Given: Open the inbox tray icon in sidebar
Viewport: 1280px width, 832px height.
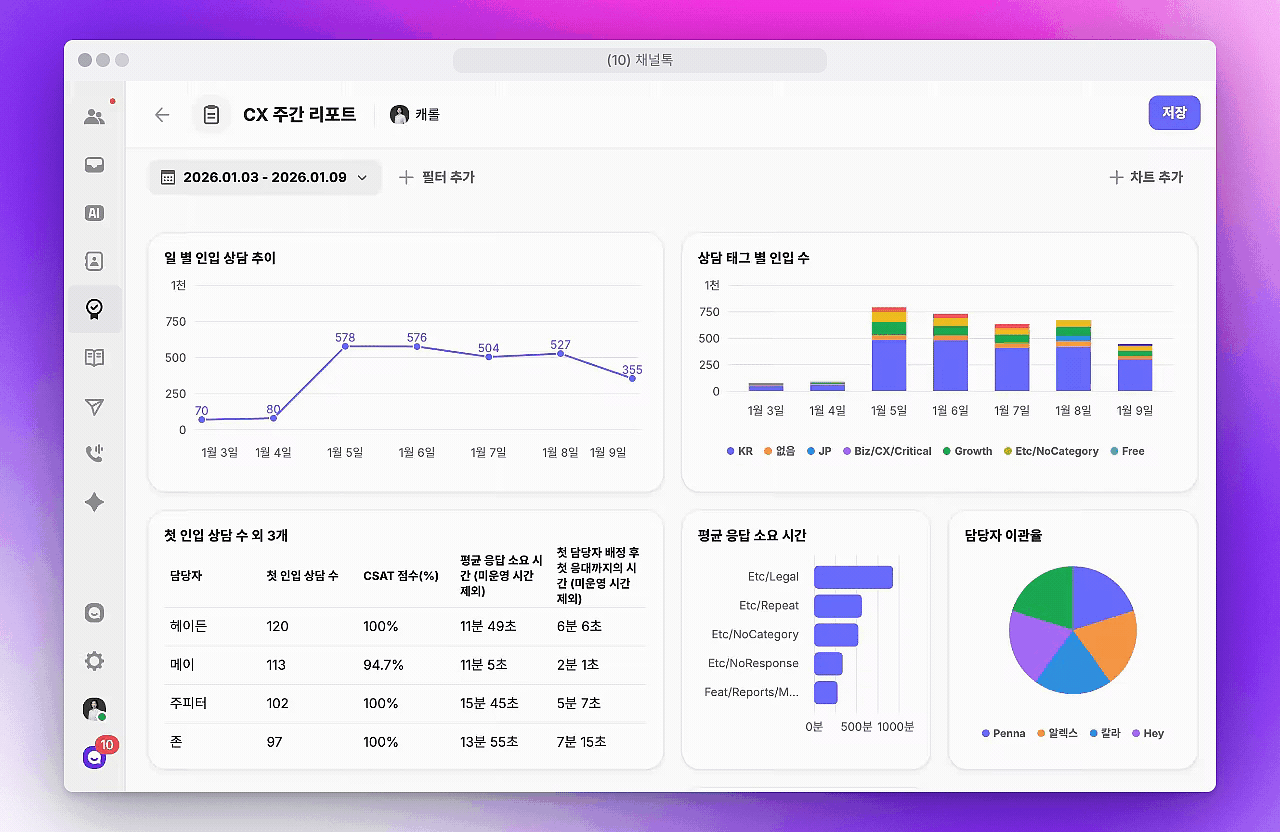Looking at the screenshot, I should coord(95,165).
